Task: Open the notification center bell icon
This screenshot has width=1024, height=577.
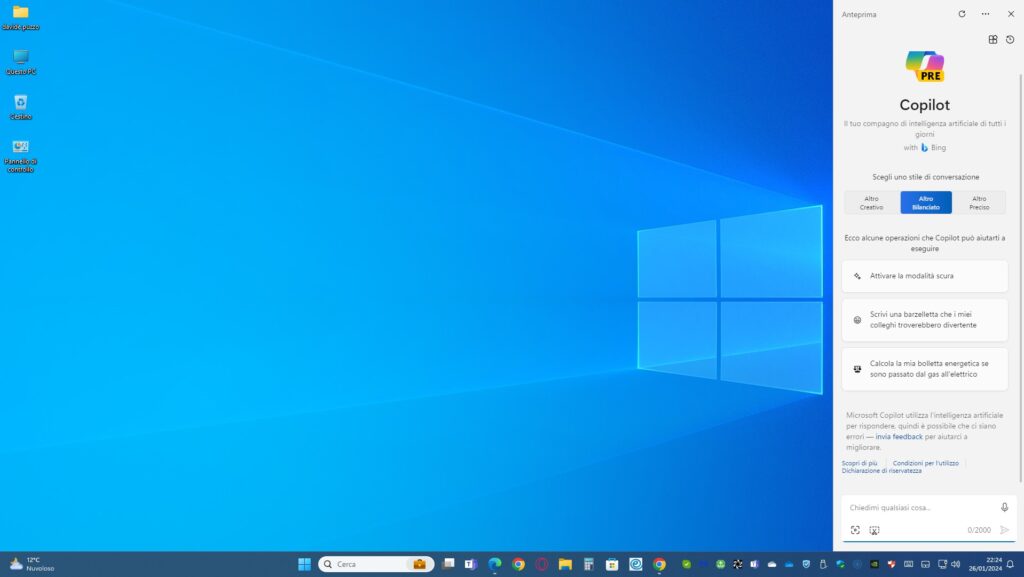Action: point(1010,564)
